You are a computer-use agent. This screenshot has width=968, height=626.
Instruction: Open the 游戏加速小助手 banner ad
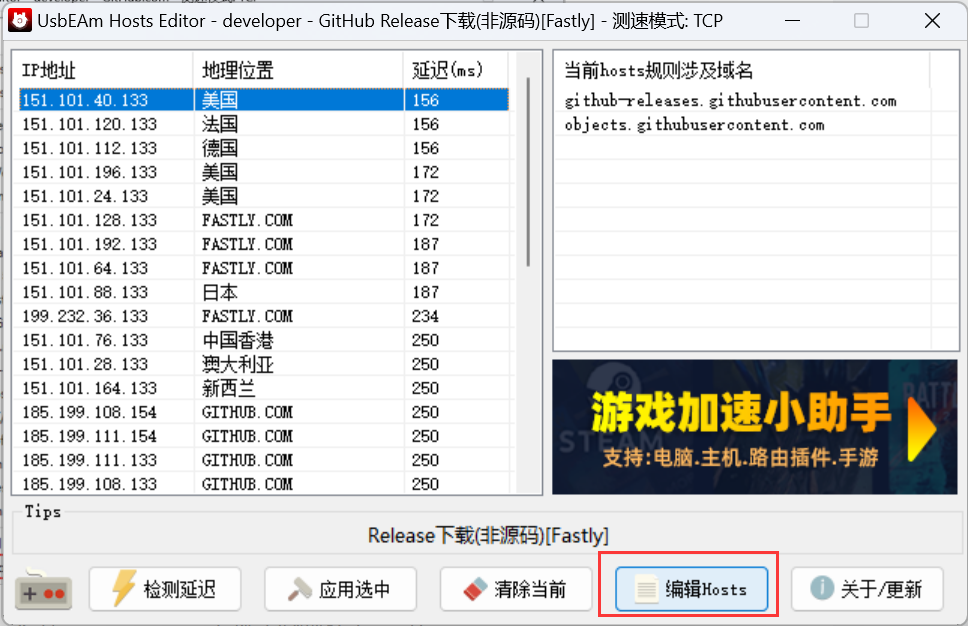pyautogui.click(x=754, y=427)
